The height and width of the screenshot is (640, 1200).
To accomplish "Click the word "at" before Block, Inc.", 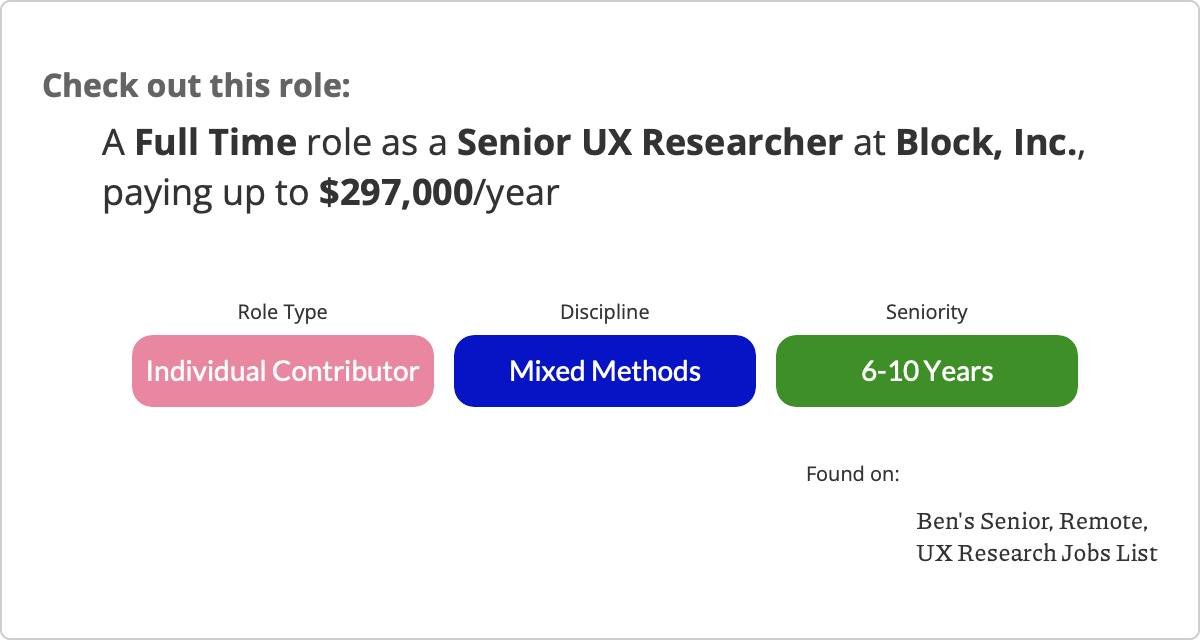I will coord(869,144).
